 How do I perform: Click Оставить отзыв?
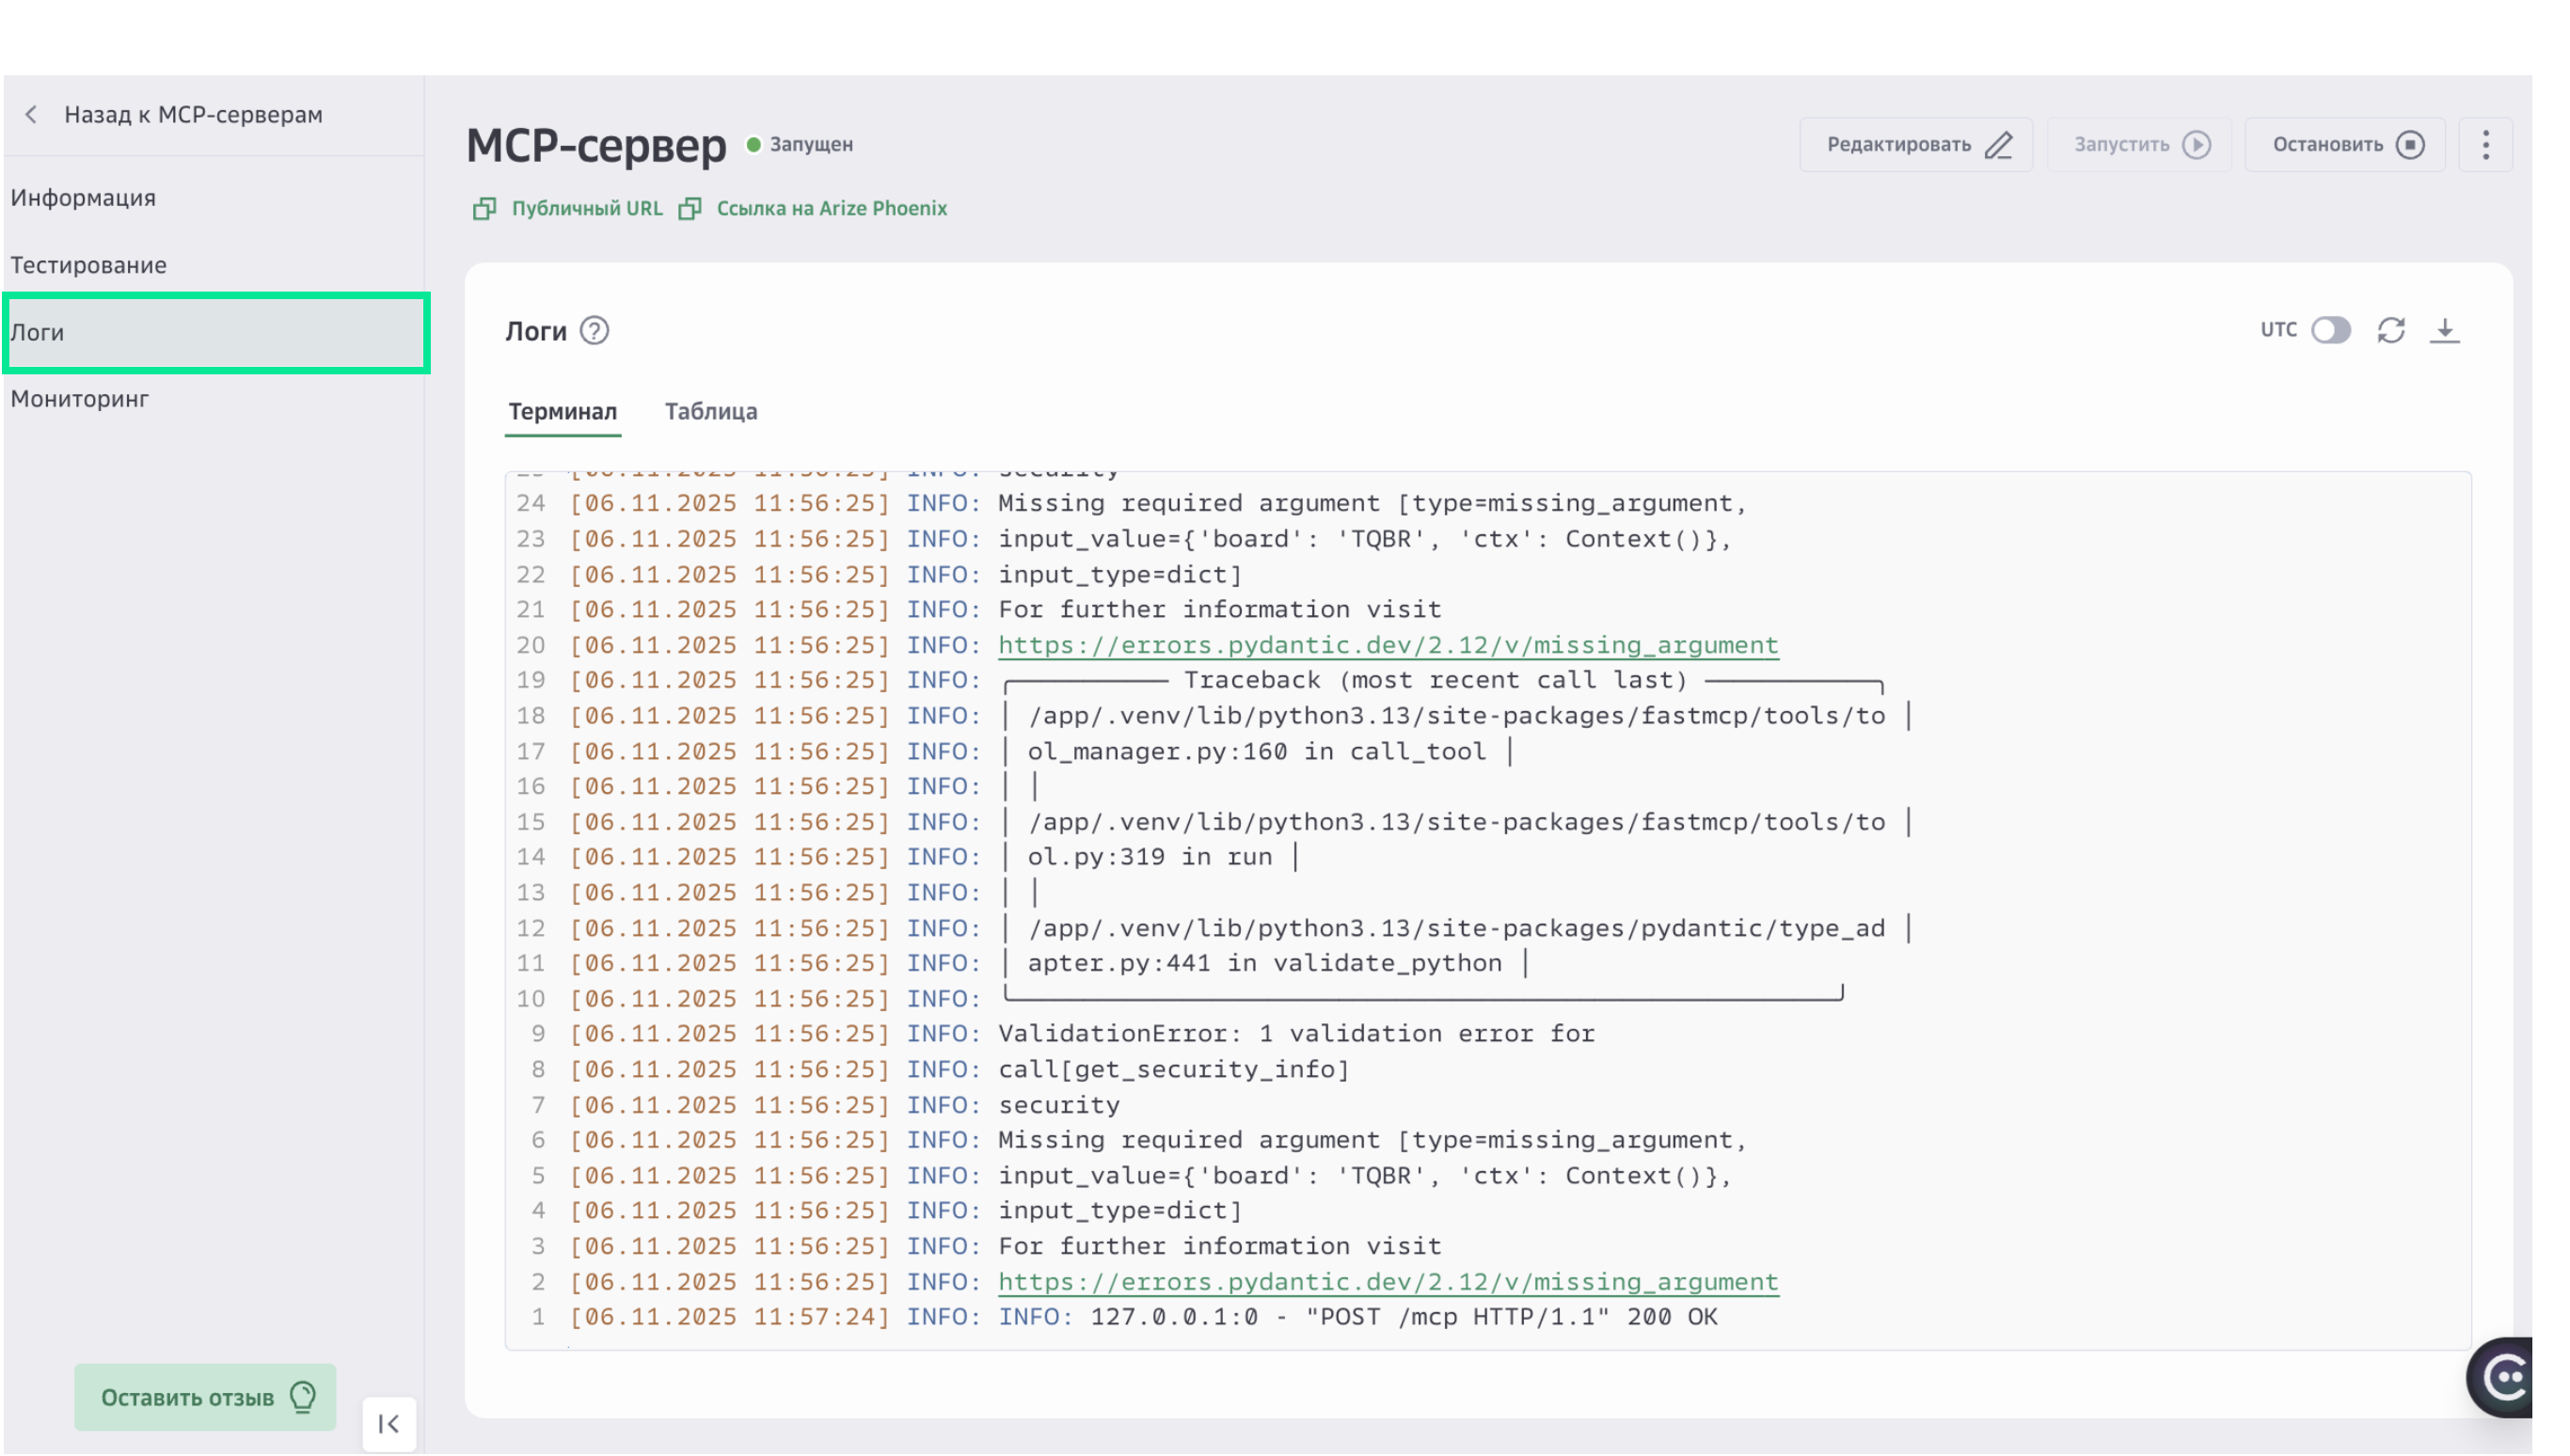[x=205, y=1397]
